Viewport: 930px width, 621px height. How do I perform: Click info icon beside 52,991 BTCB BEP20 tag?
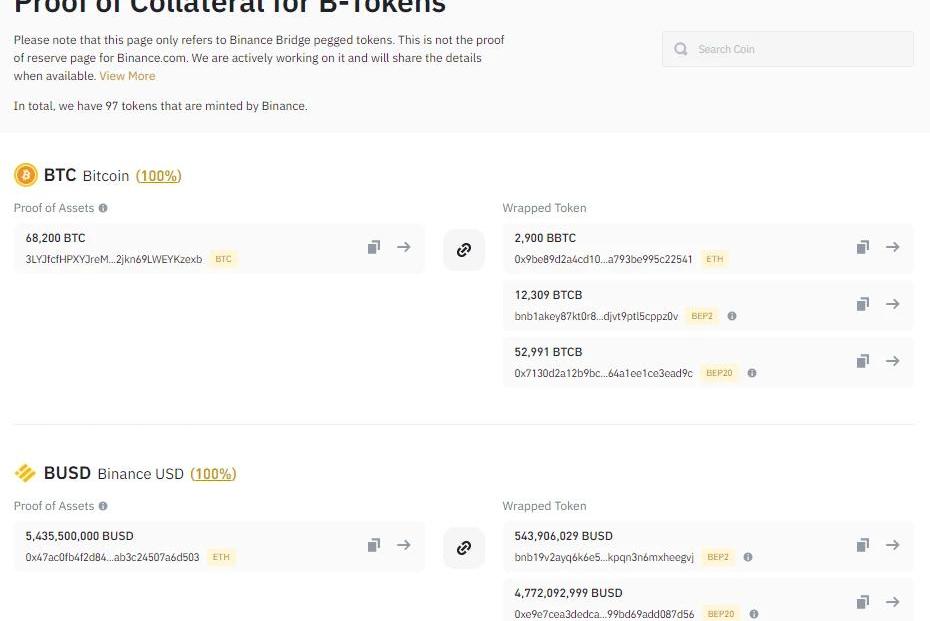[752, 373]
